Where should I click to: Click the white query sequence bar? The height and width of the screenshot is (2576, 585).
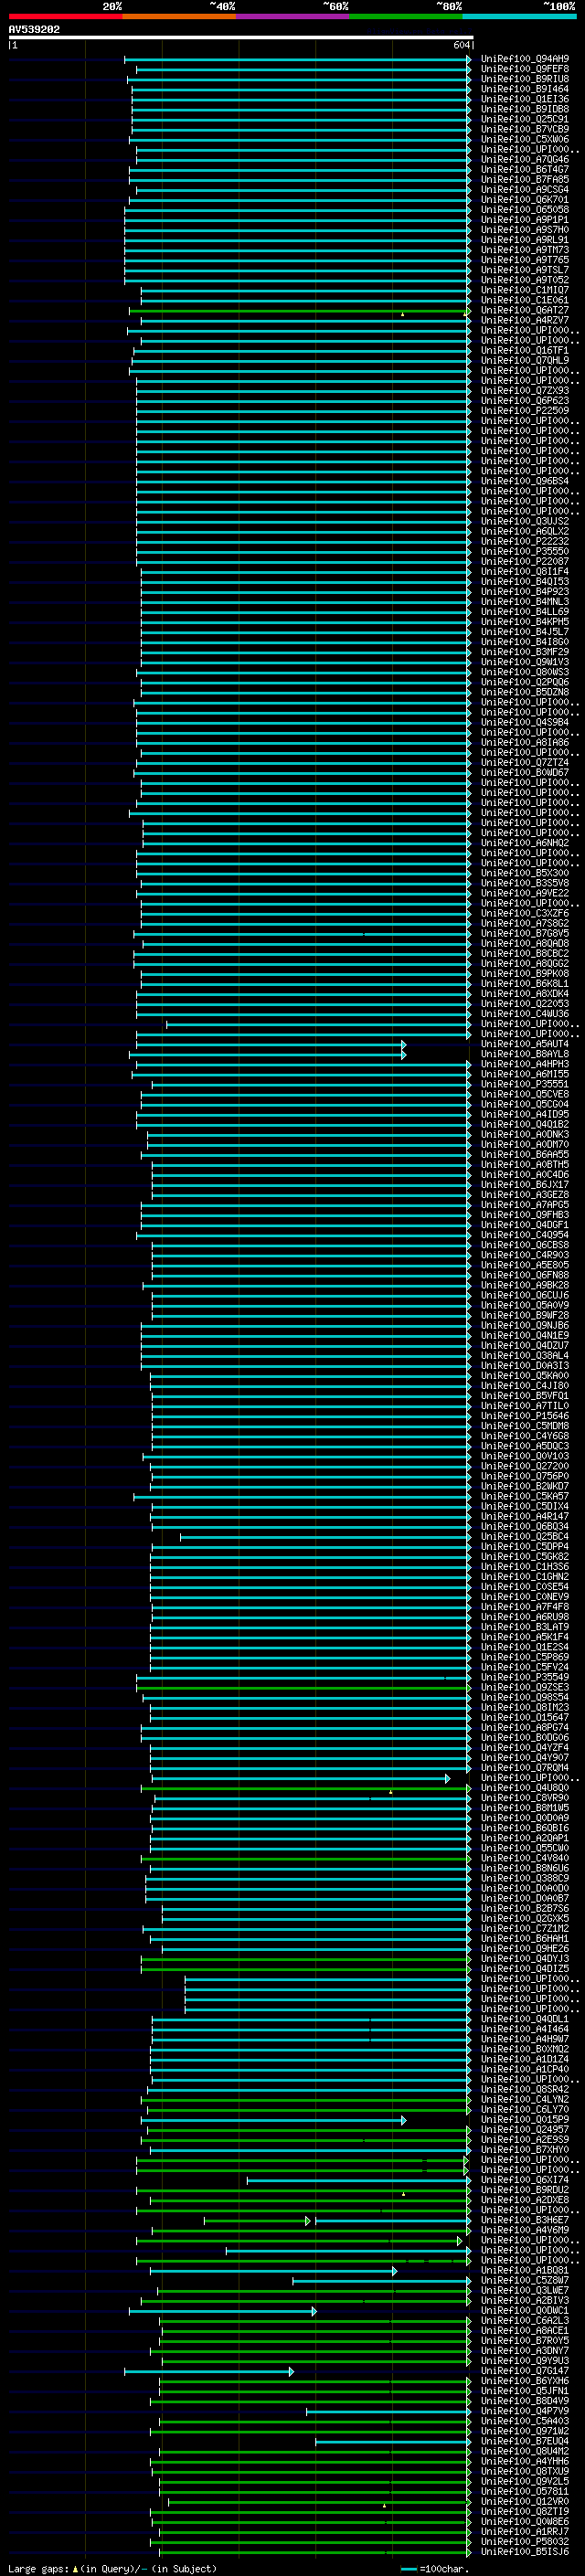coord(241,38)
